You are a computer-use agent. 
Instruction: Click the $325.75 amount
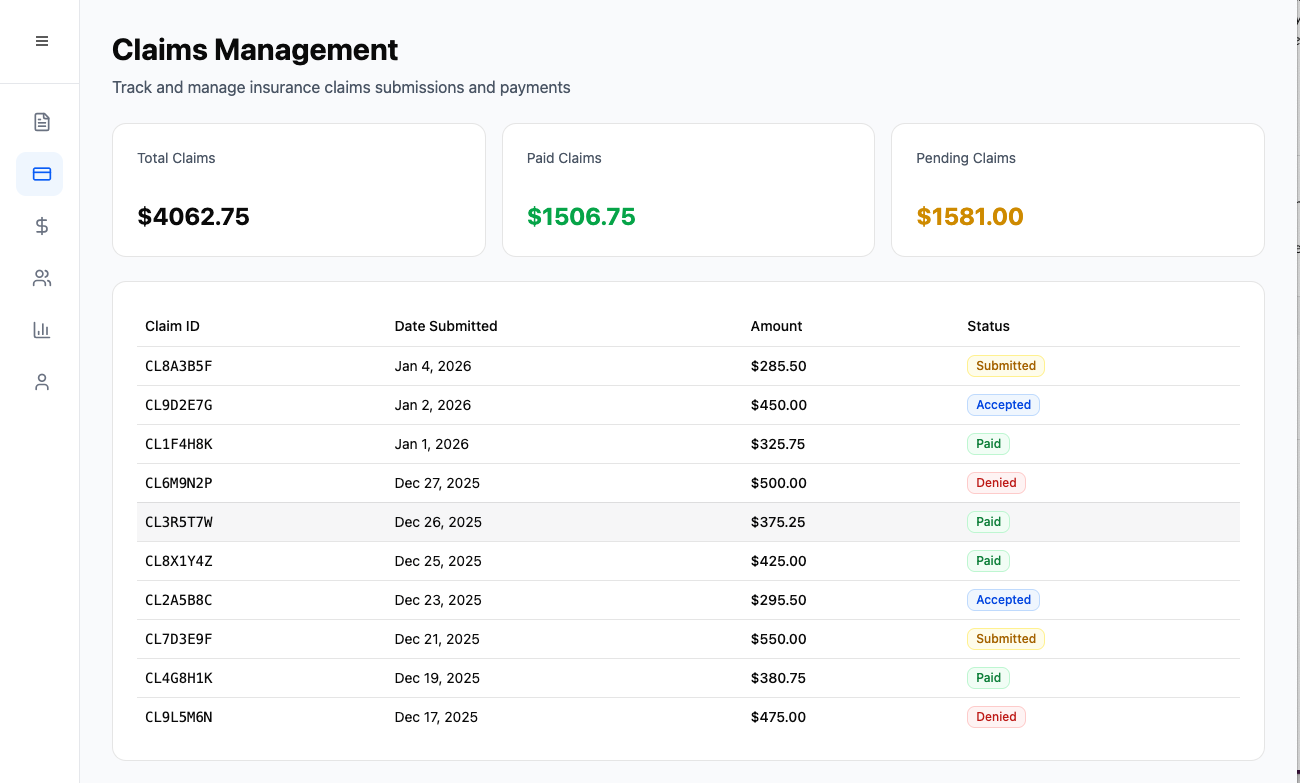pyautogui.click(x=778, y=444)
